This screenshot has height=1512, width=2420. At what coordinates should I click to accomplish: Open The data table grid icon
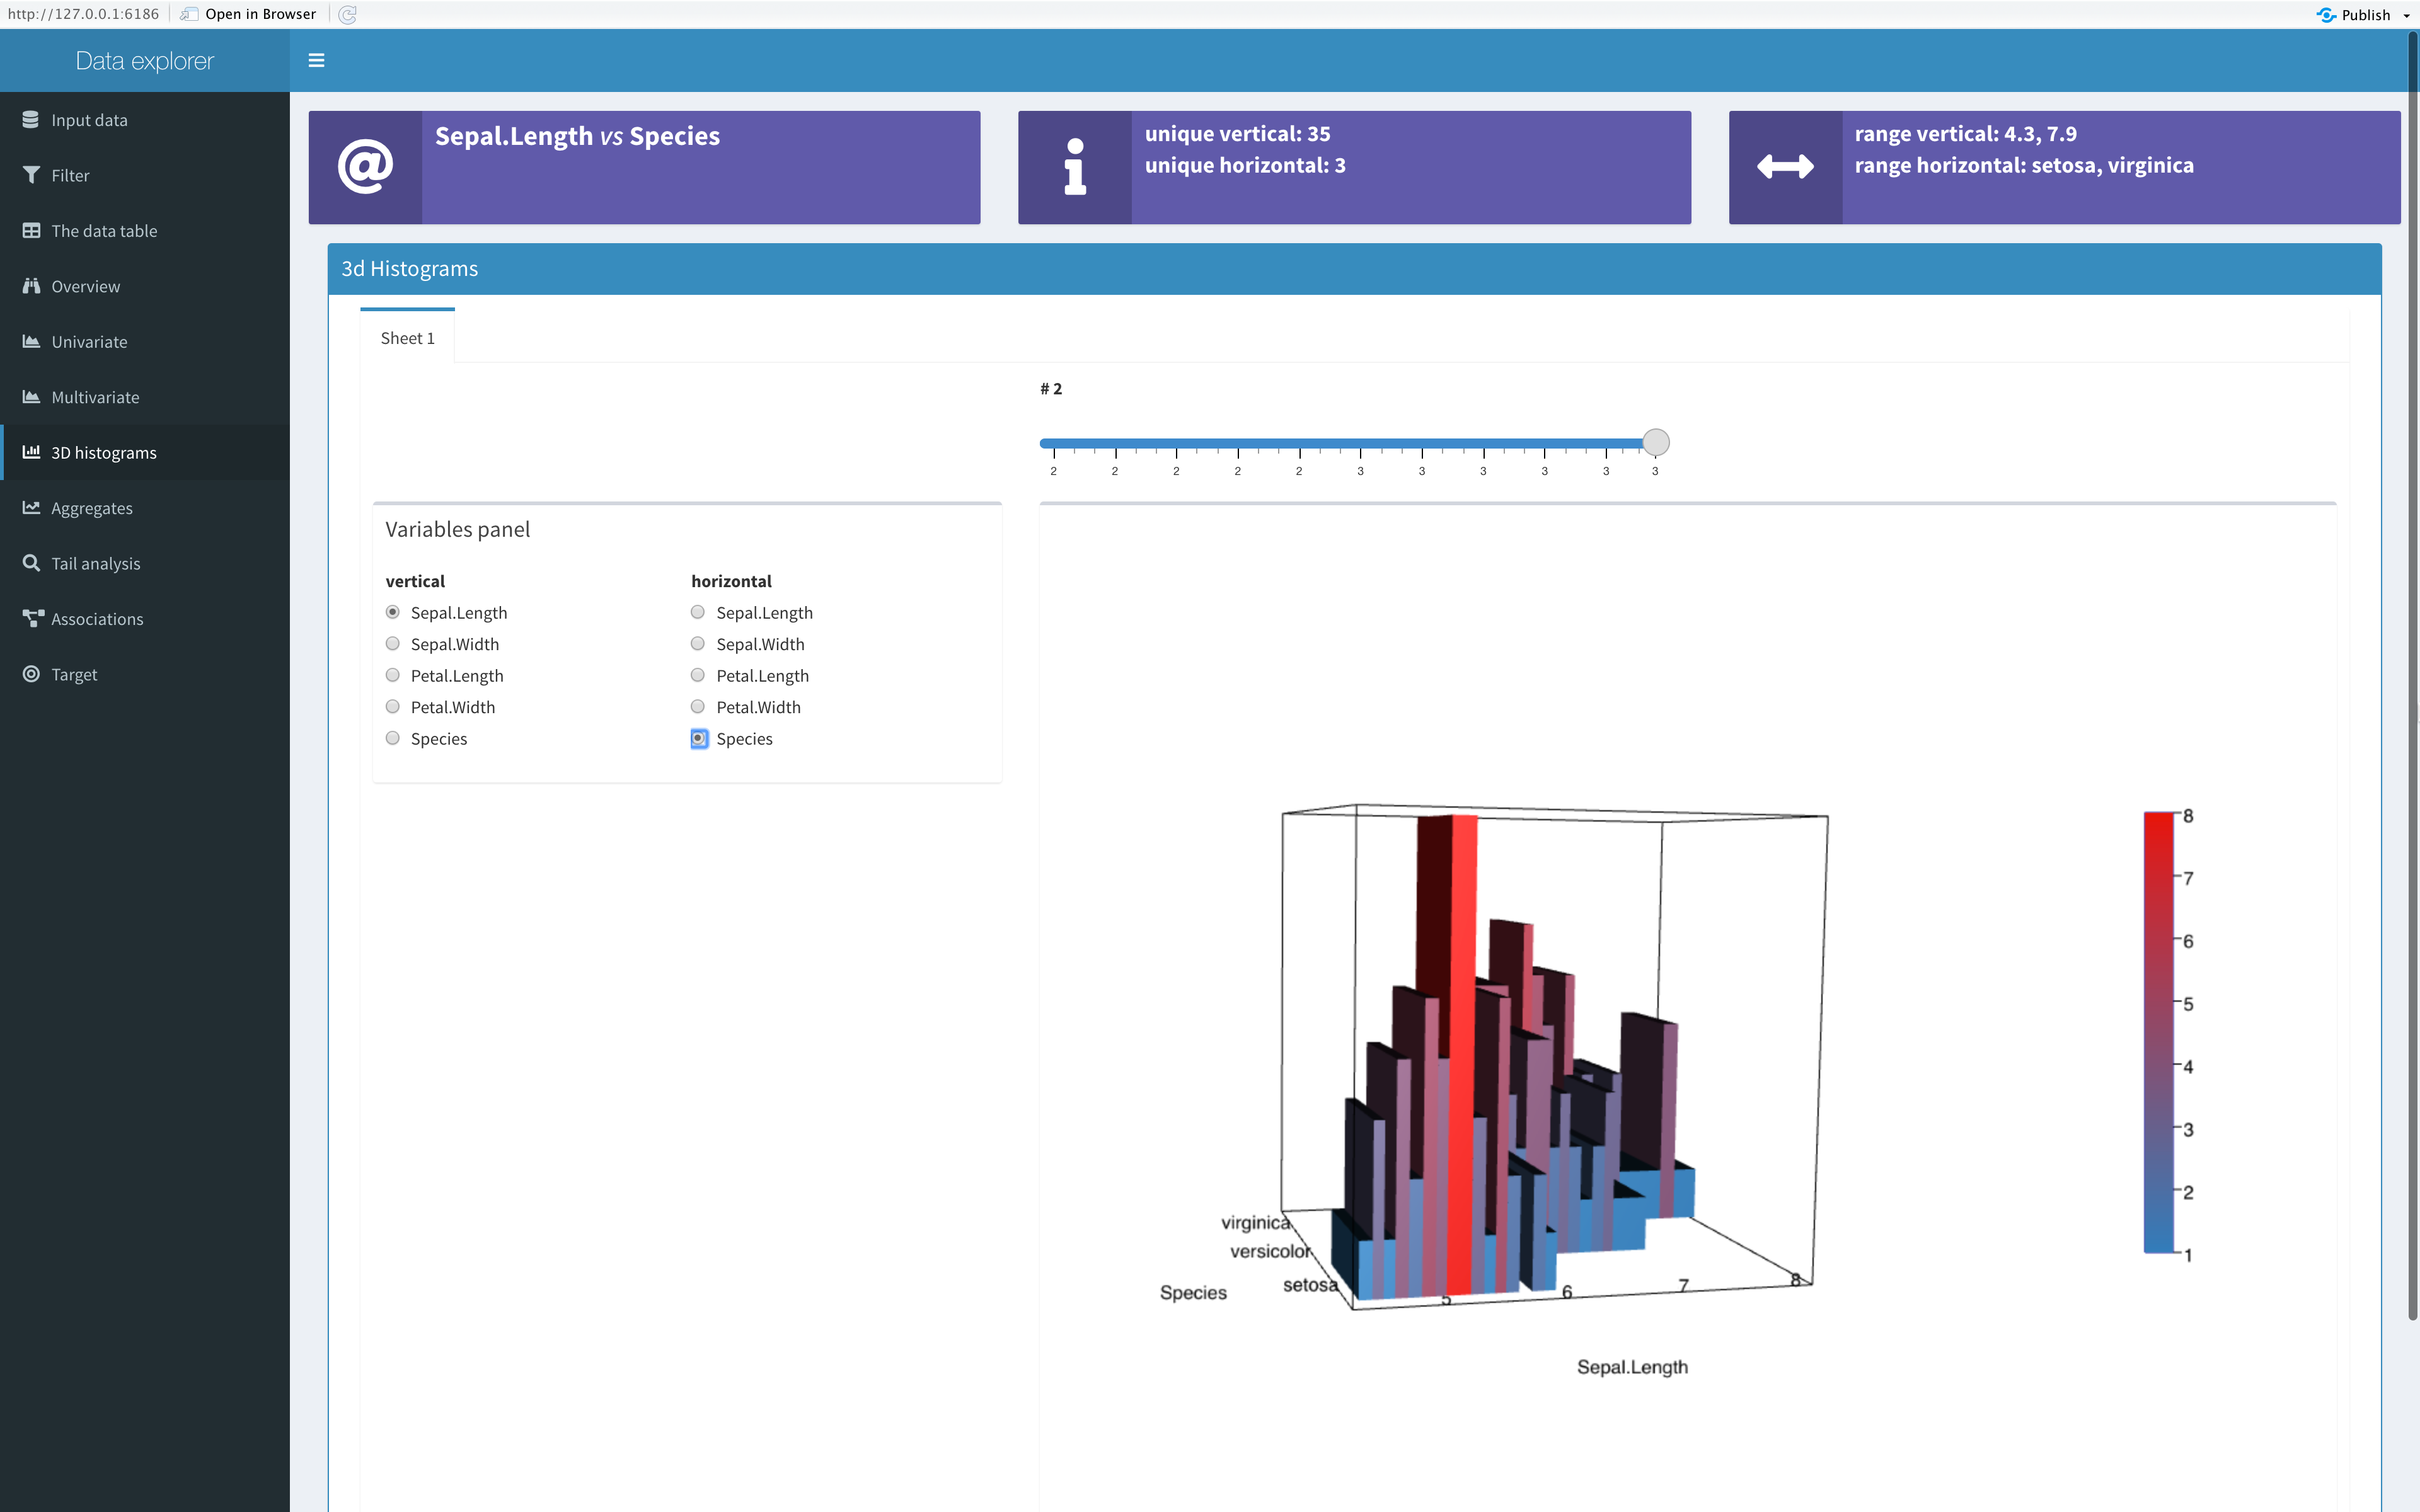(x=31, y=231)
